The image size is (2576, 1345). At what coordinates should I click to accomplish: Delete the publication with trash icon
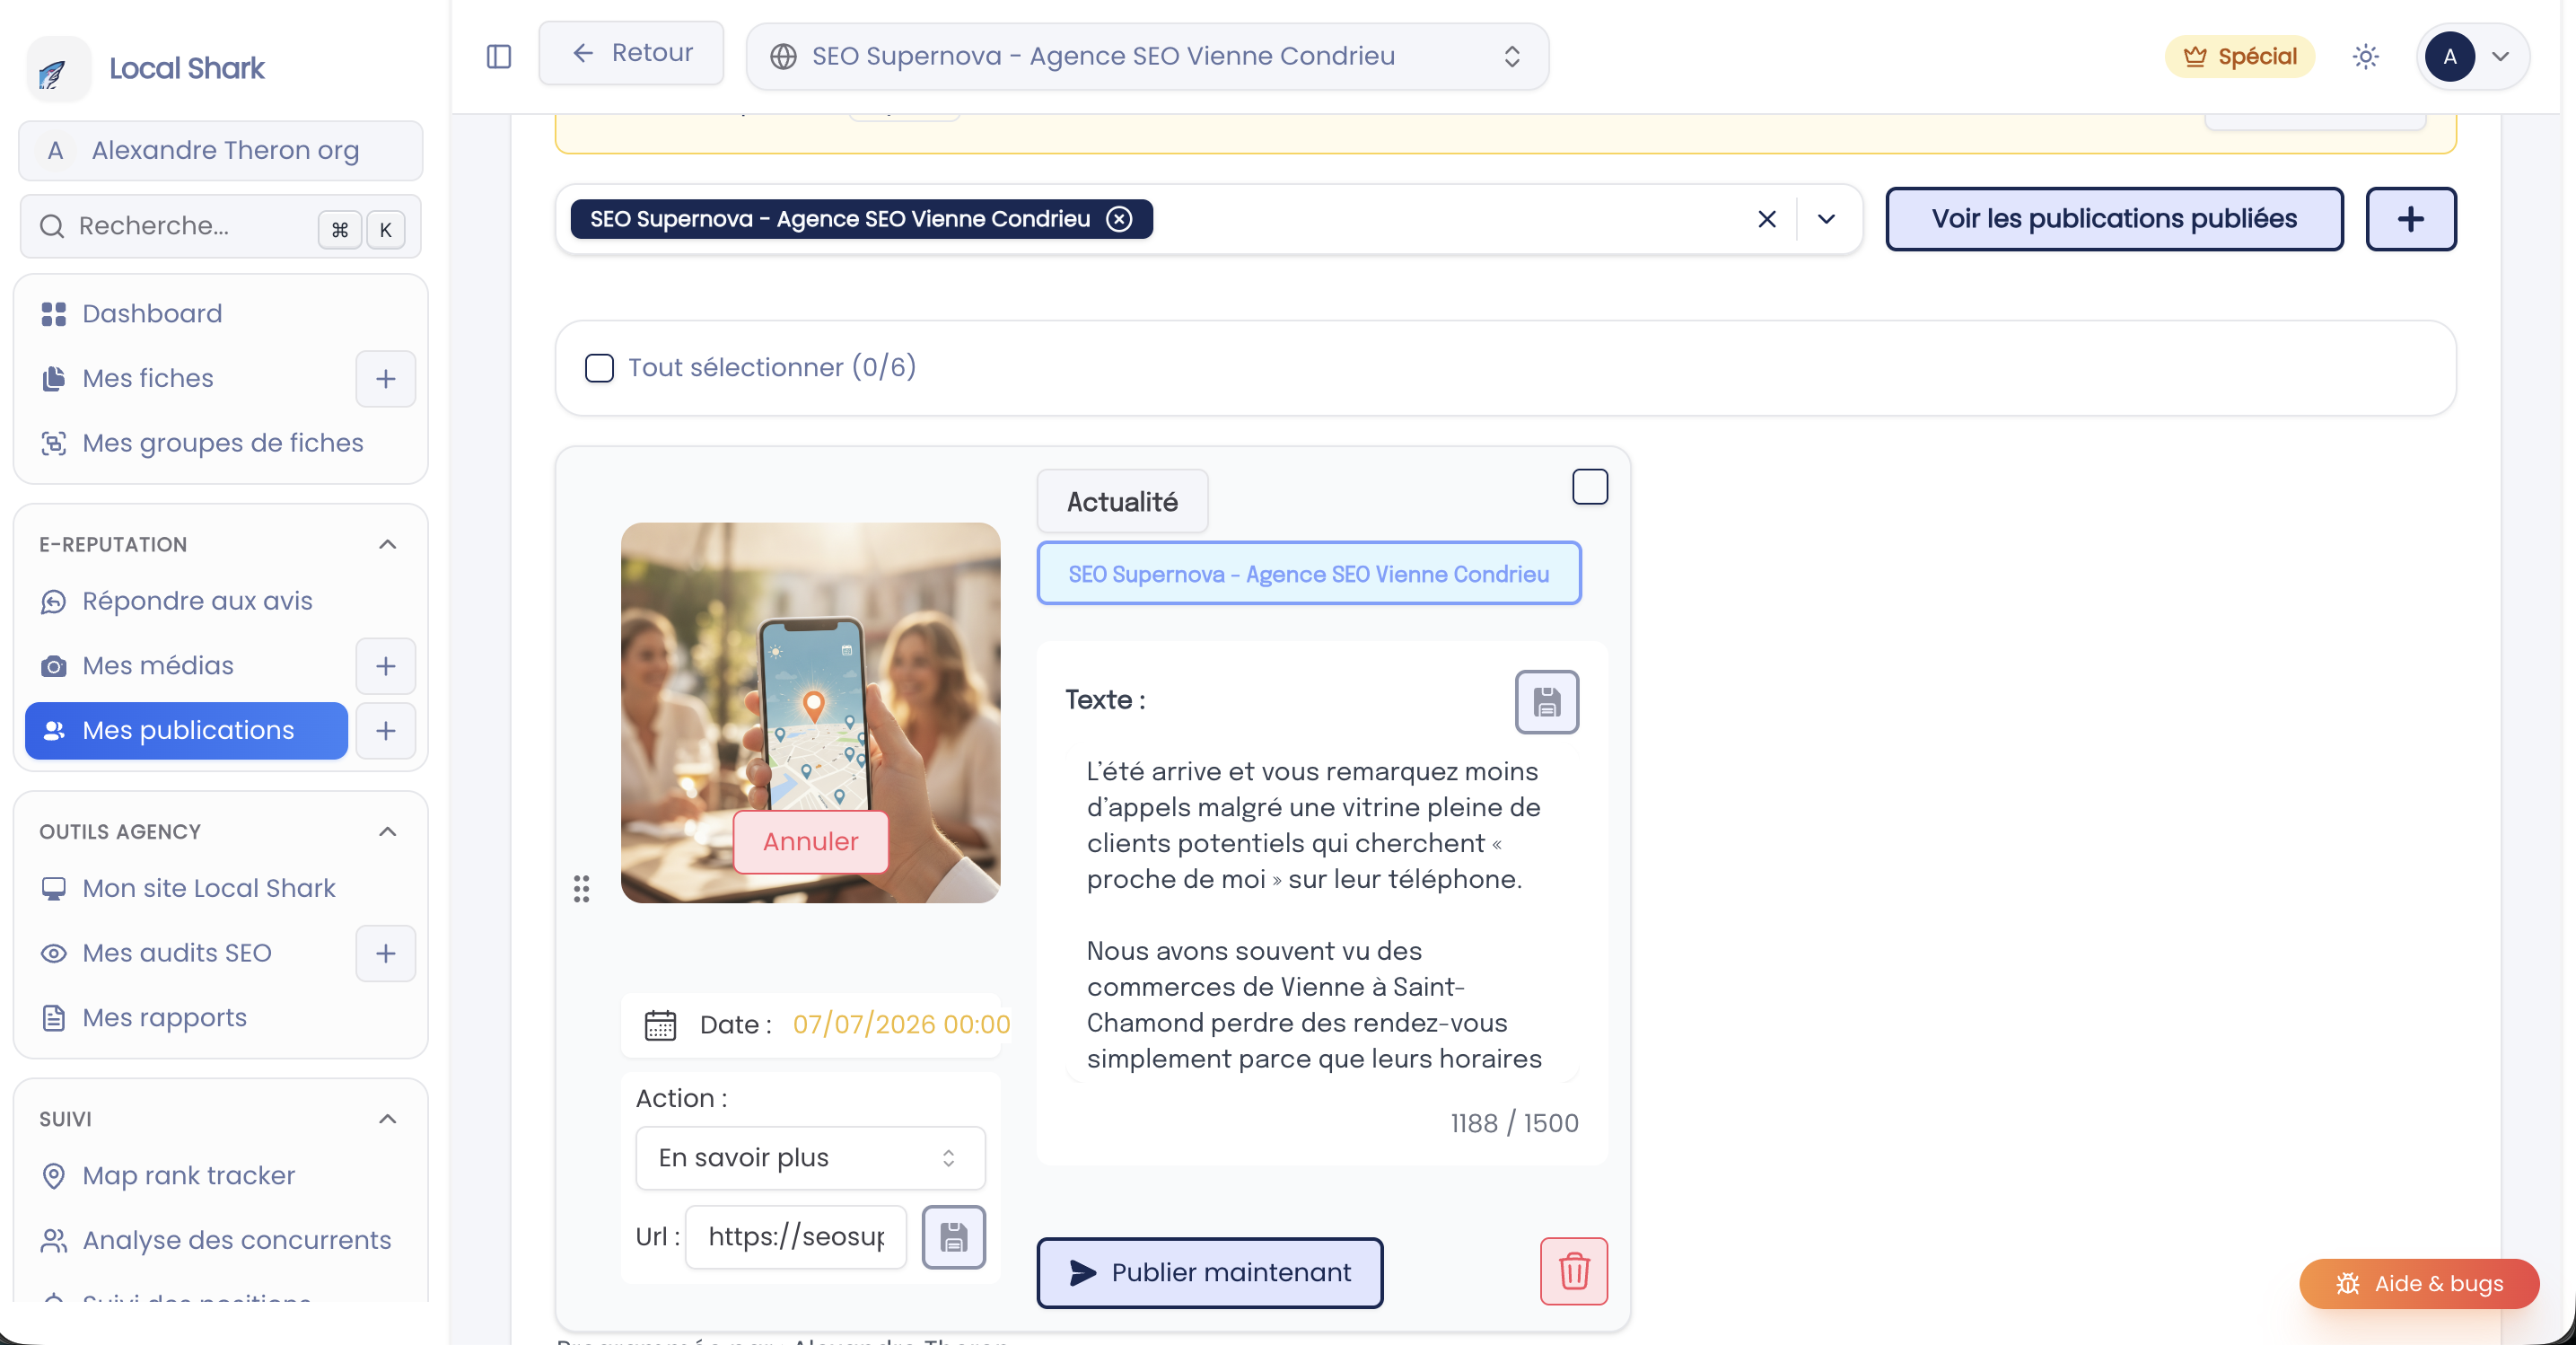point(1573,1271)
